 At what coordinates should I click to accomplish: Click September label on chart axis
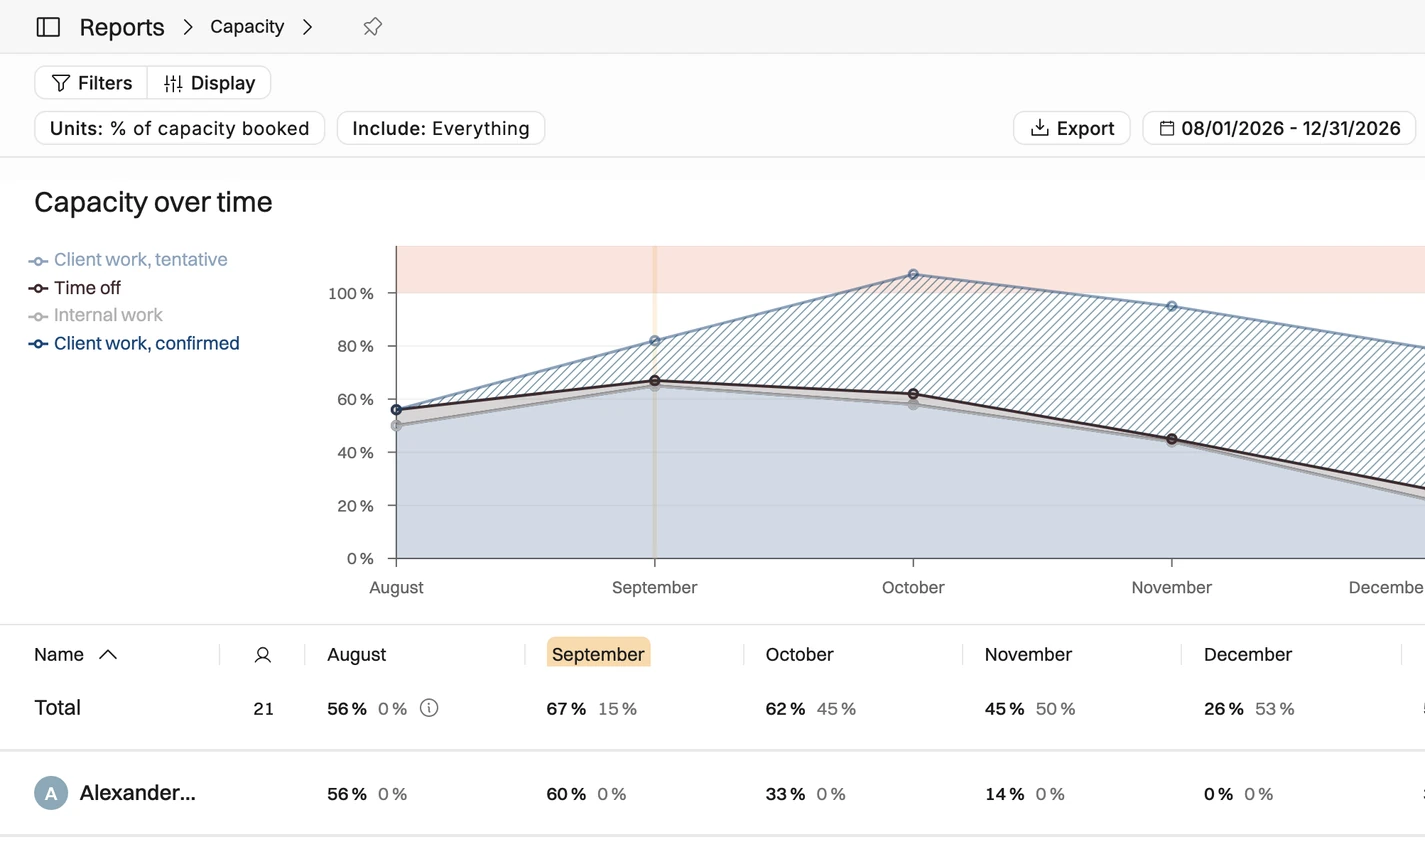coord(655,588)
